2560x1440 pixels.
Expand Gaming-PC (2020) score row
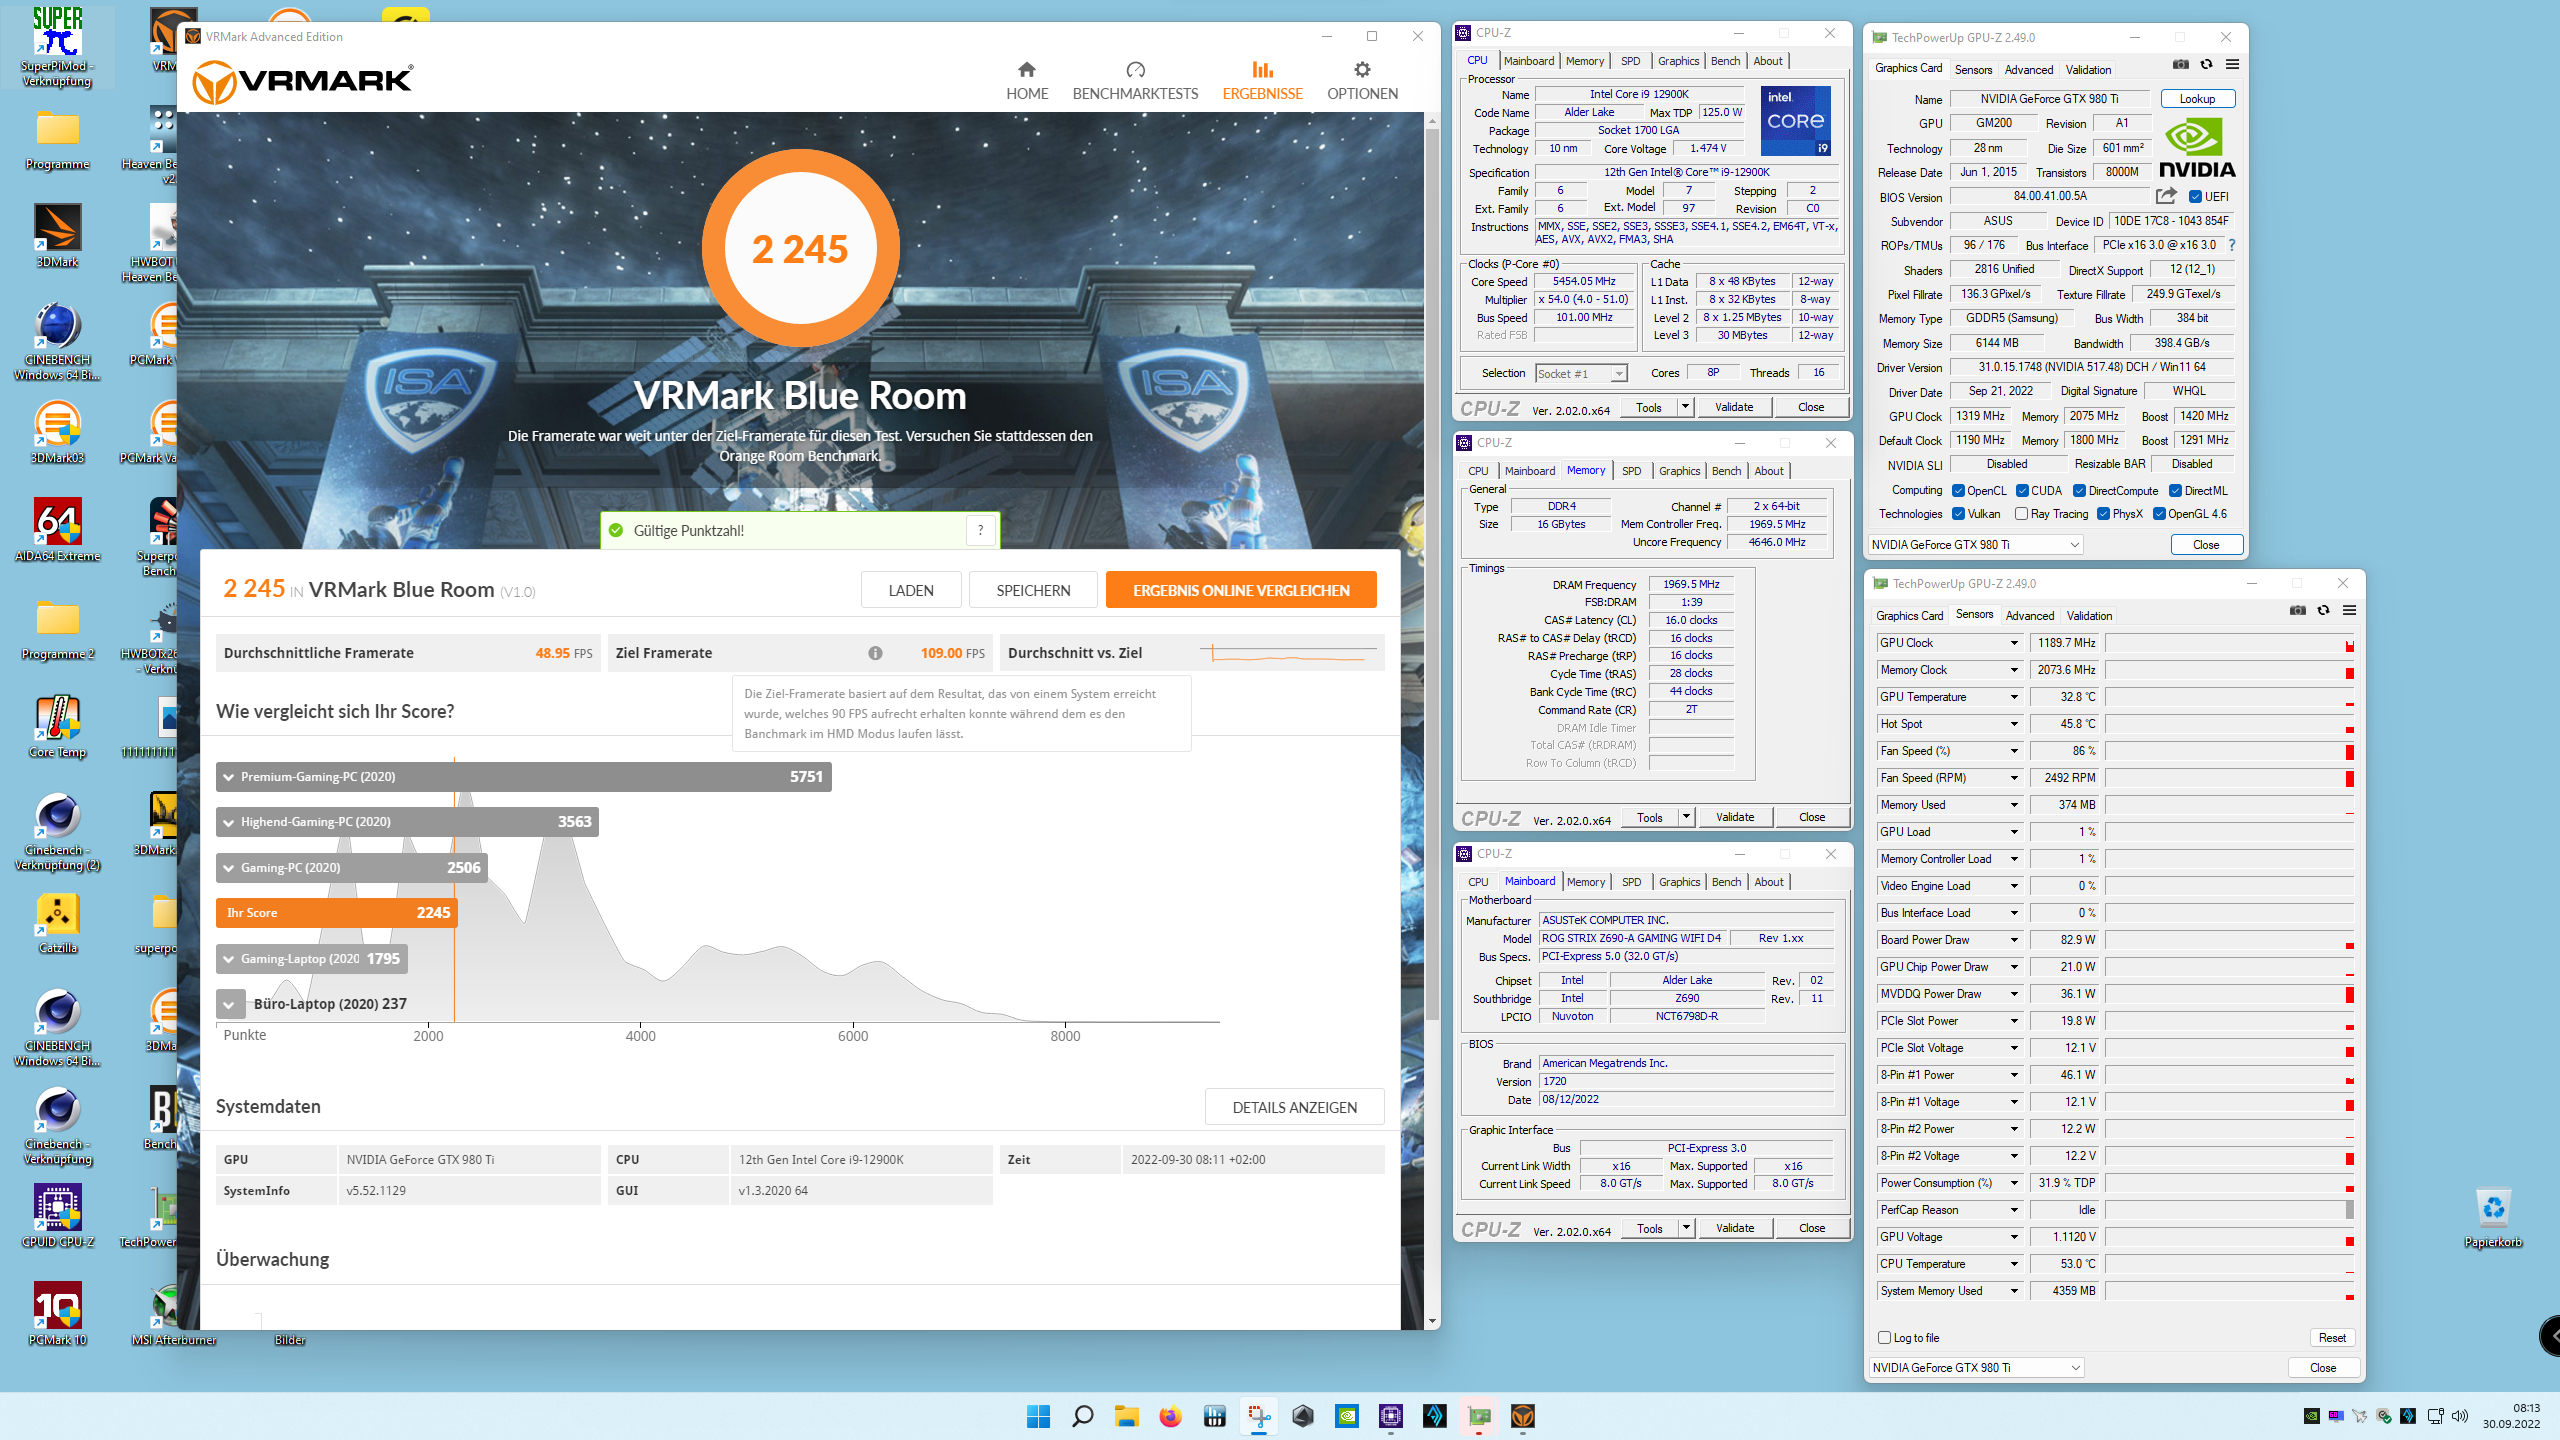pos(352,868)
